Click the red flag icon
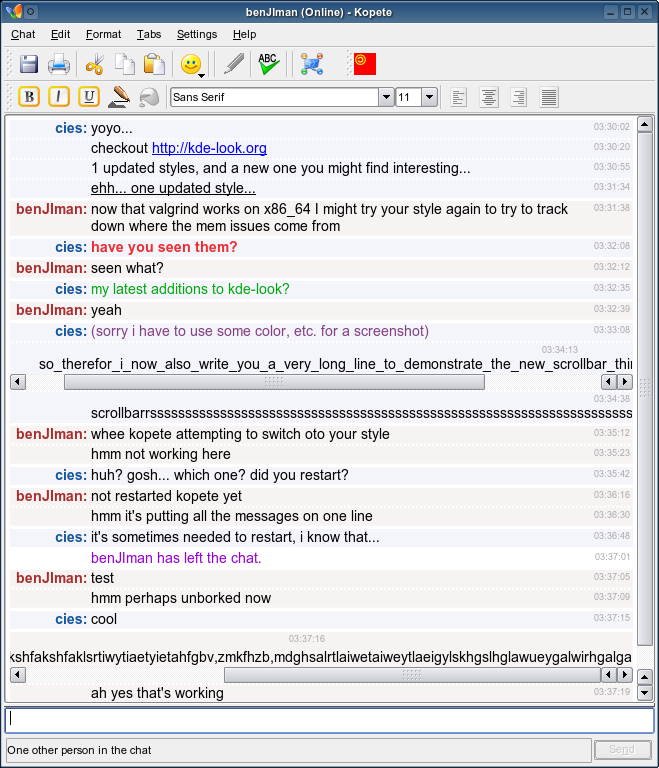Screen dimensions: 659x768 coord(365,64)
